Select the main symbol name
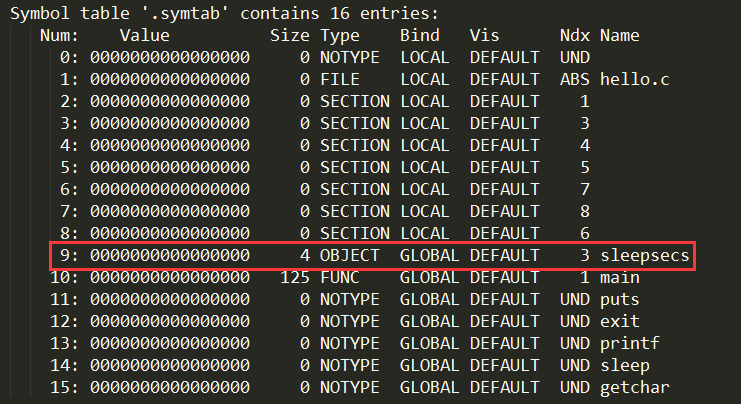 [x=620, y=277]
